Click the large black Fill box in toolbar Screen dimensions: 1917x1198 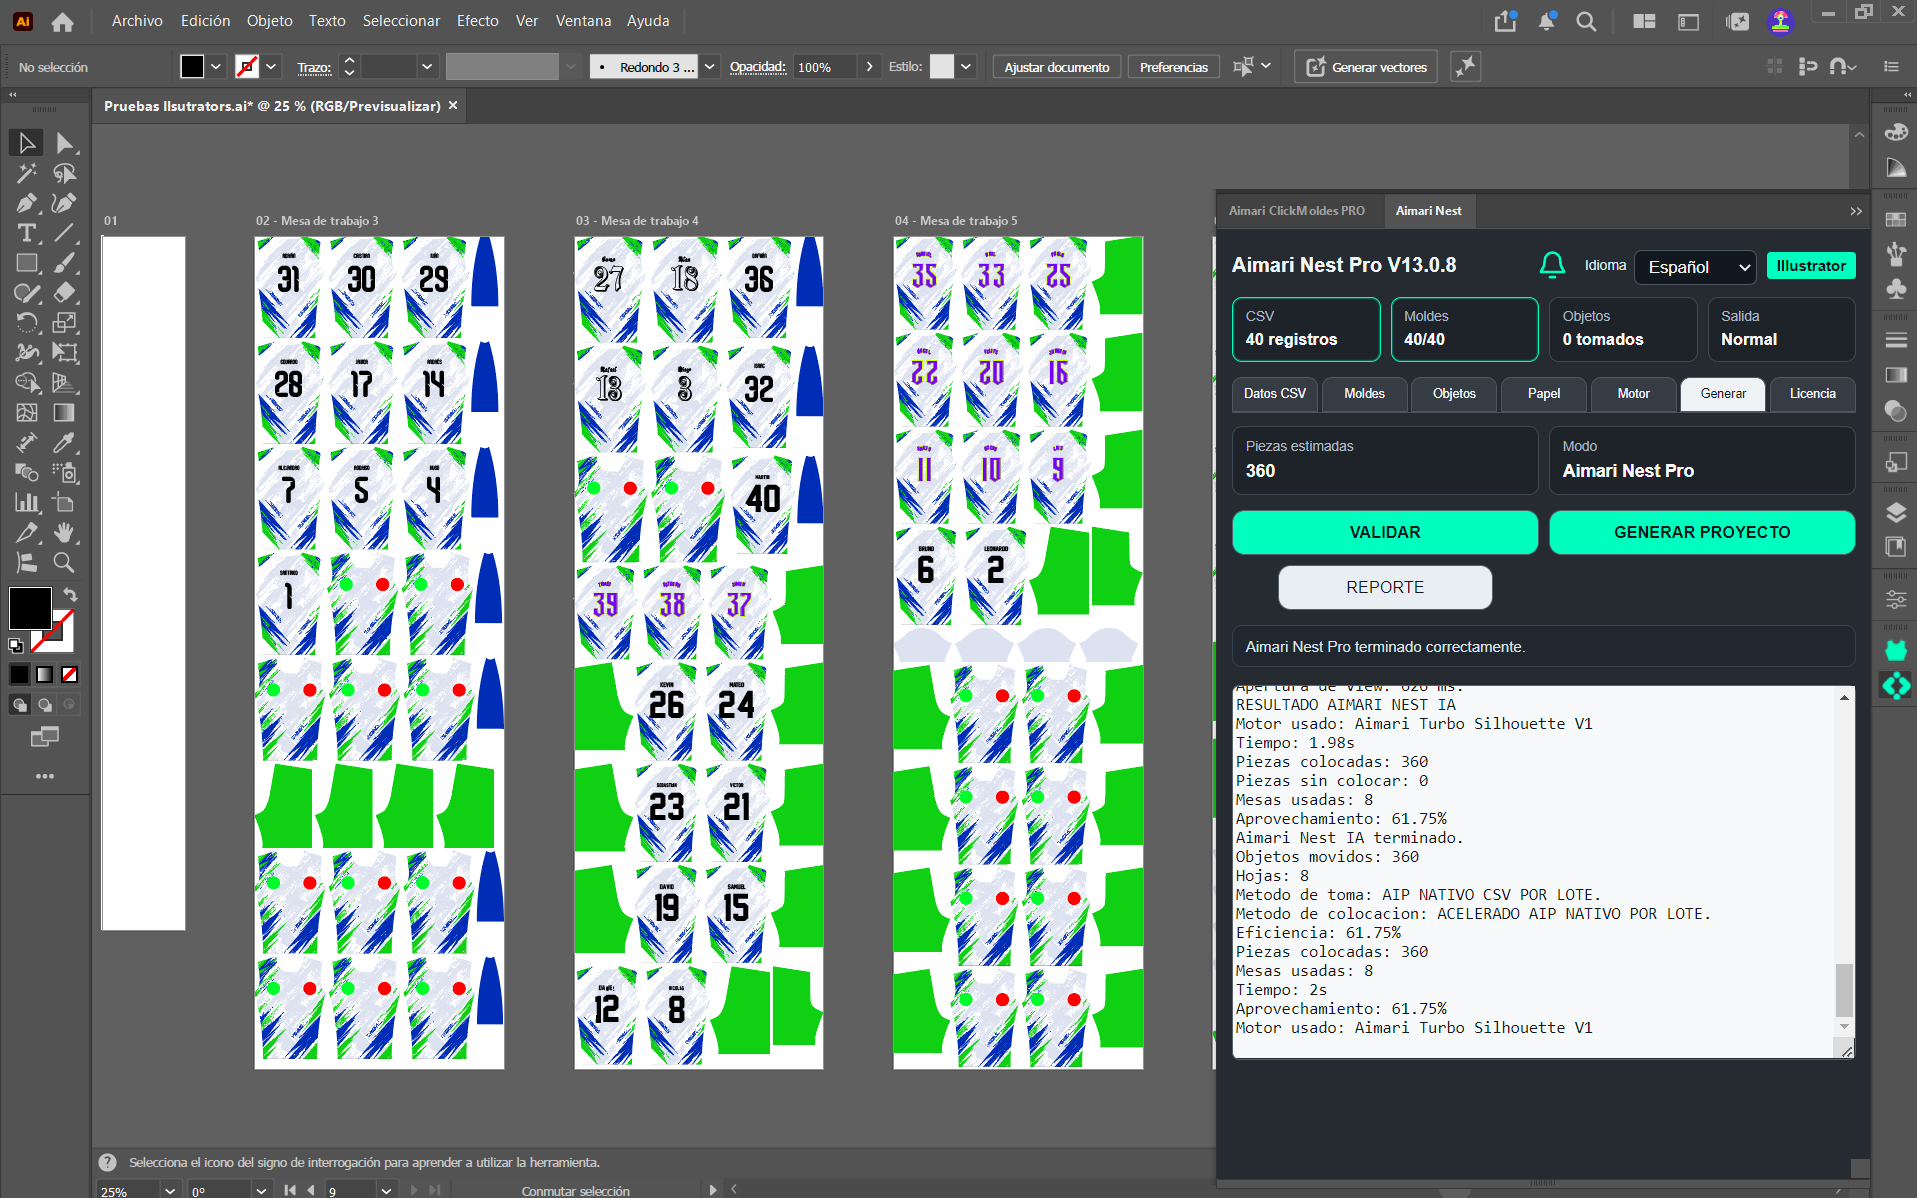[30, 607]
